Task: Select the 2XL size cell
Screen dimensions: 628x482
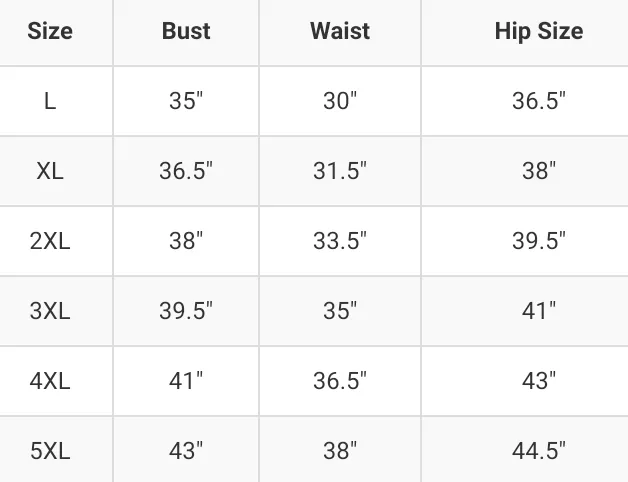Action: point(50,241)
